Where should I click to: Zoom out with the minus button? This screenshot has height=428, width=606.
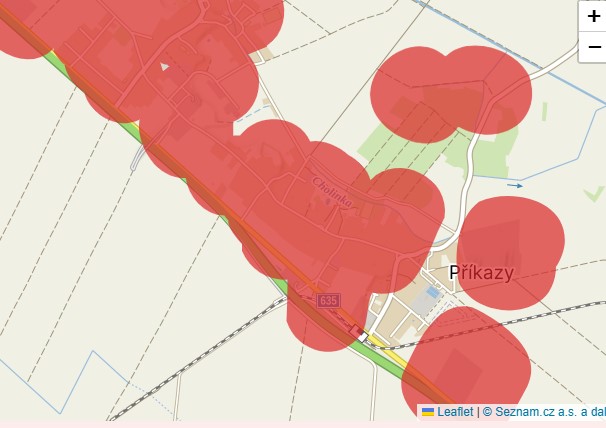point(593,47)
